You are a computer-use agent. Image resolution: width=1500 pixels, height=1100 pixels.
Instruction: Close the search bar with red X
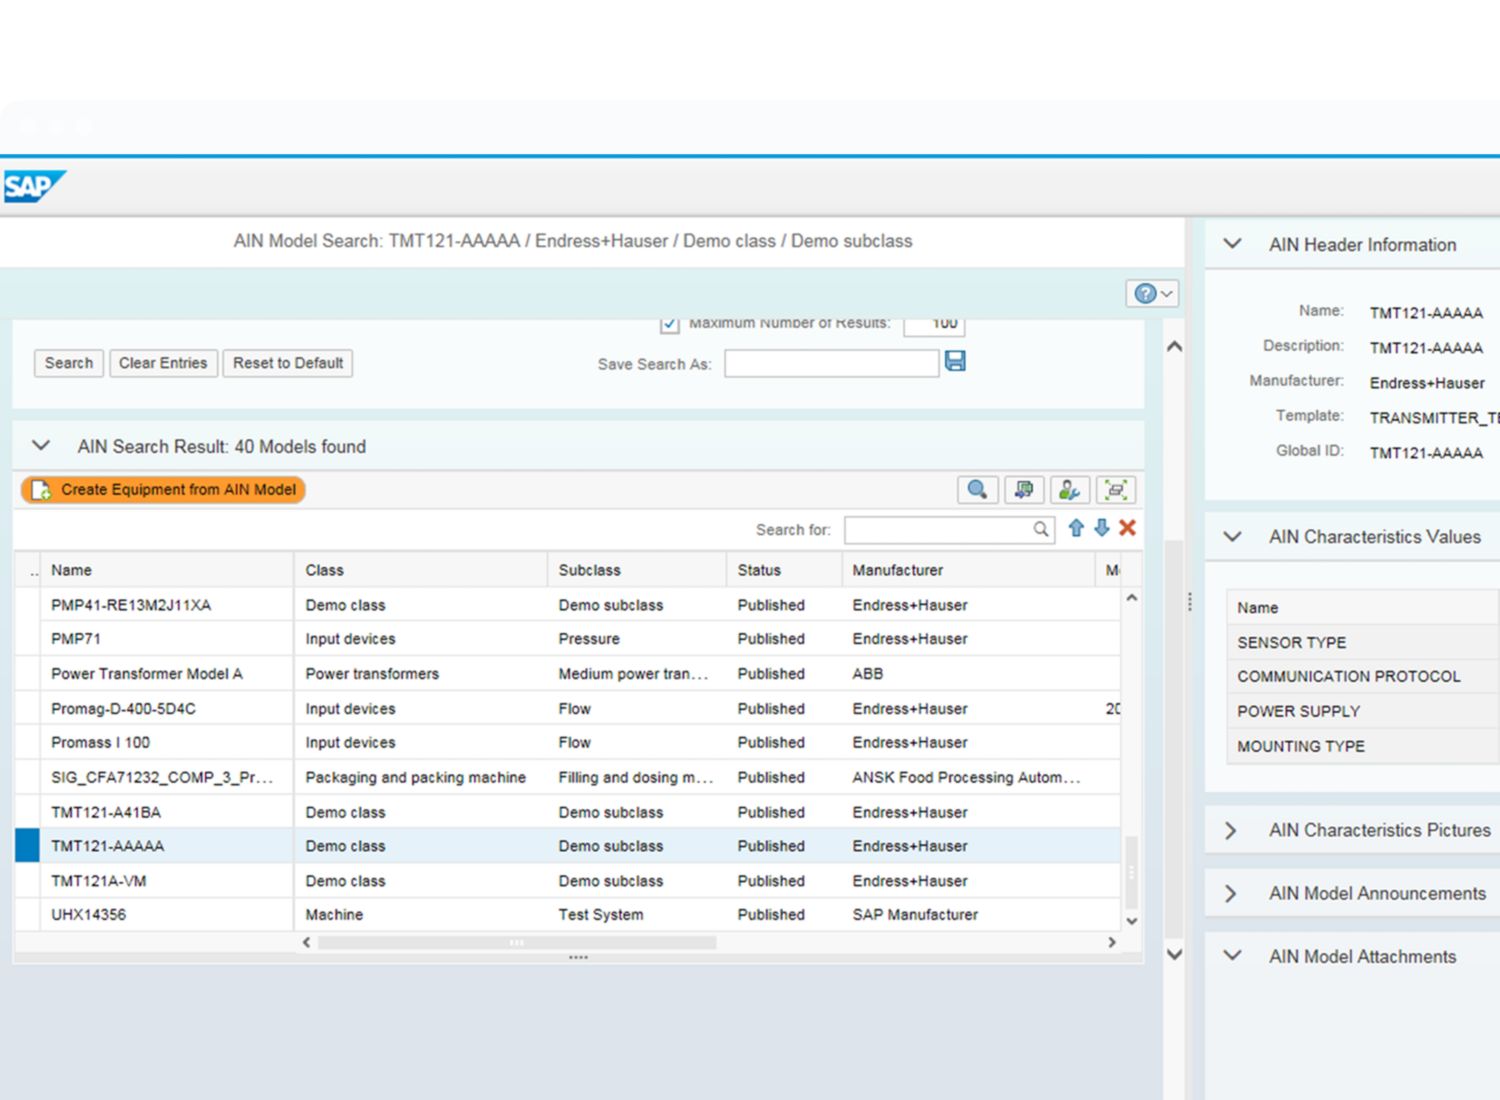[x=1127, y=529]
